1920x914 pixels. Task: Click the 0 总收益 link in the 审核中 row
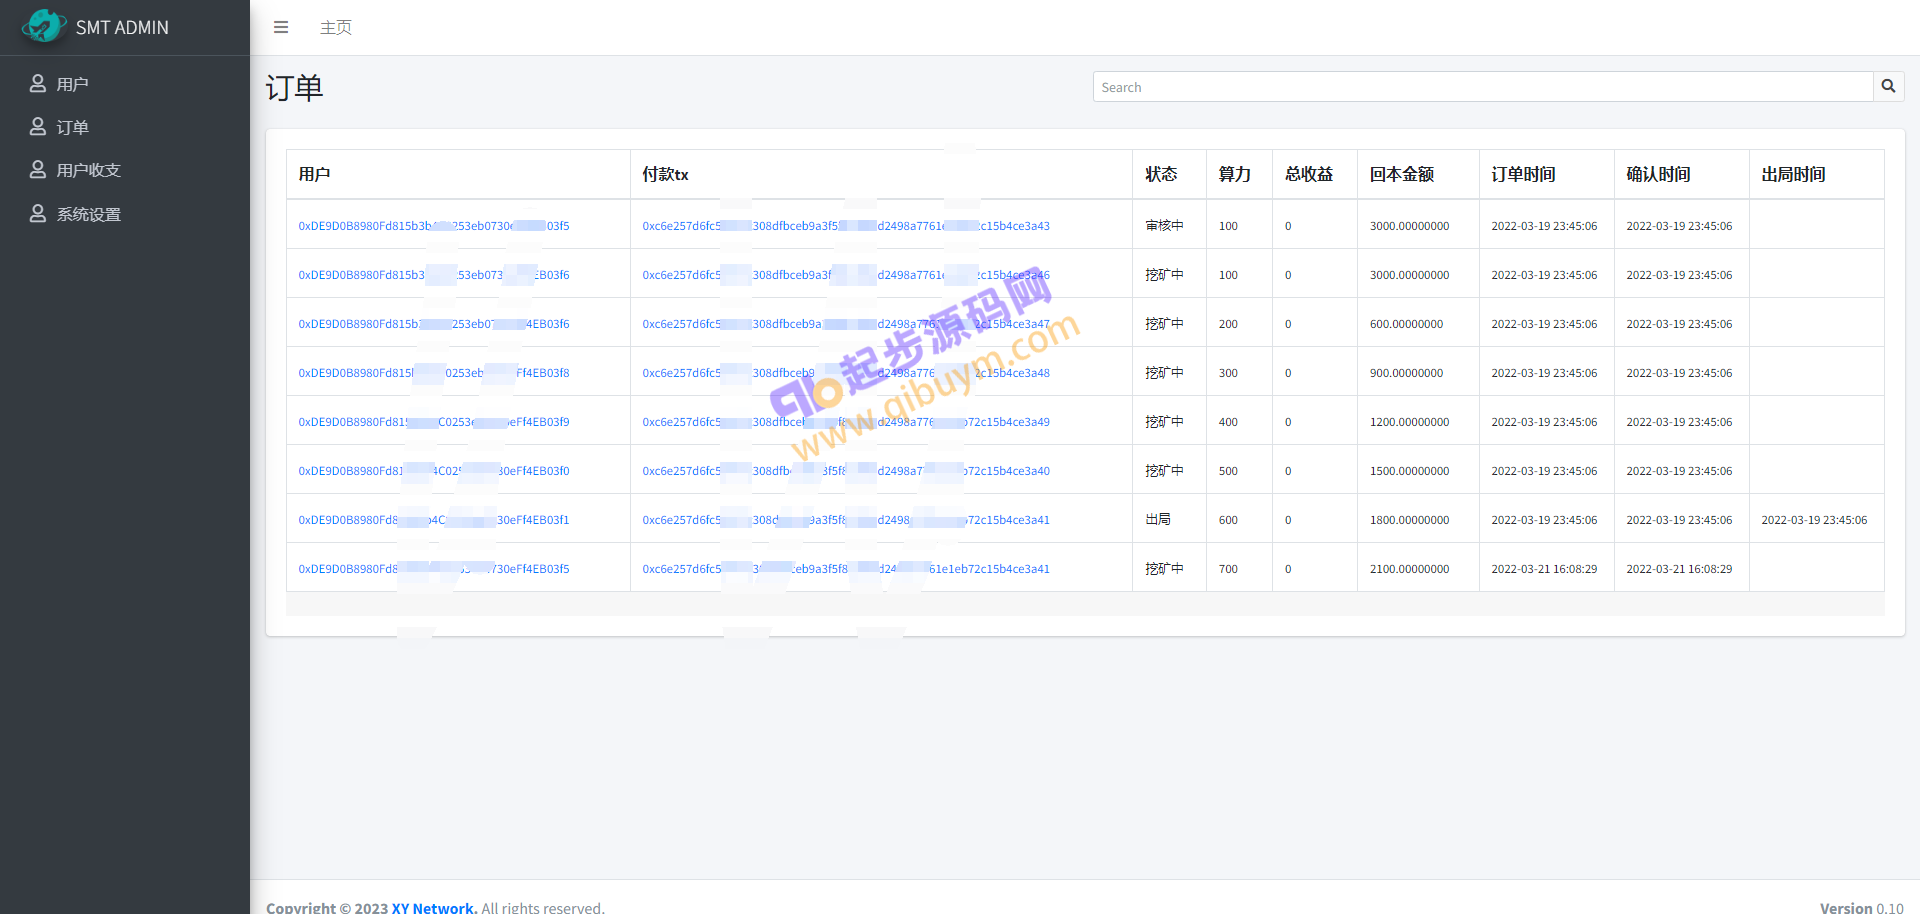1288,226
